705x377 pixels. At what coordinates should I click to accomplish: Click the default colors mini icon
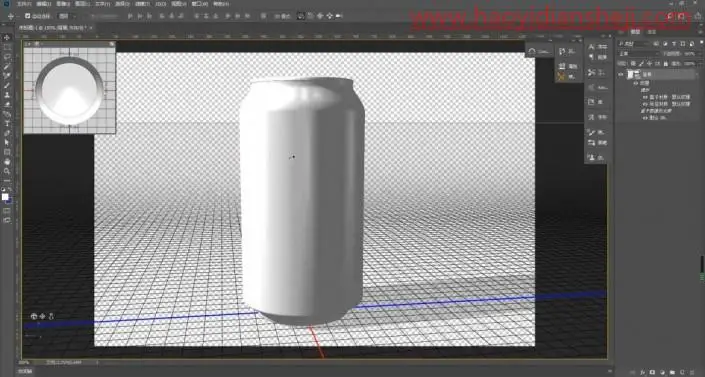[4, 189]
